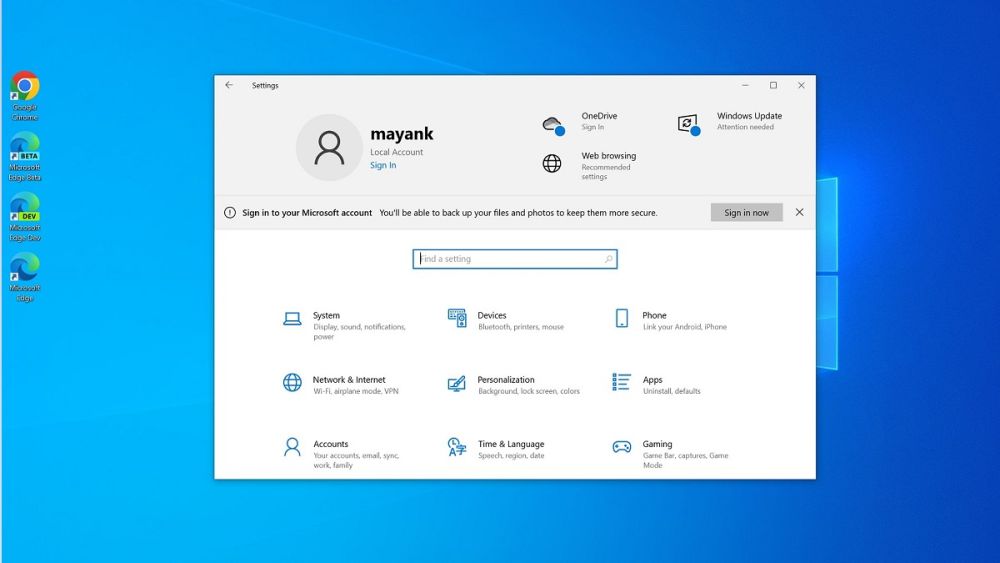Click into the Find a setting search box
Screen dimensions: 1000x563
pos(515,259)
